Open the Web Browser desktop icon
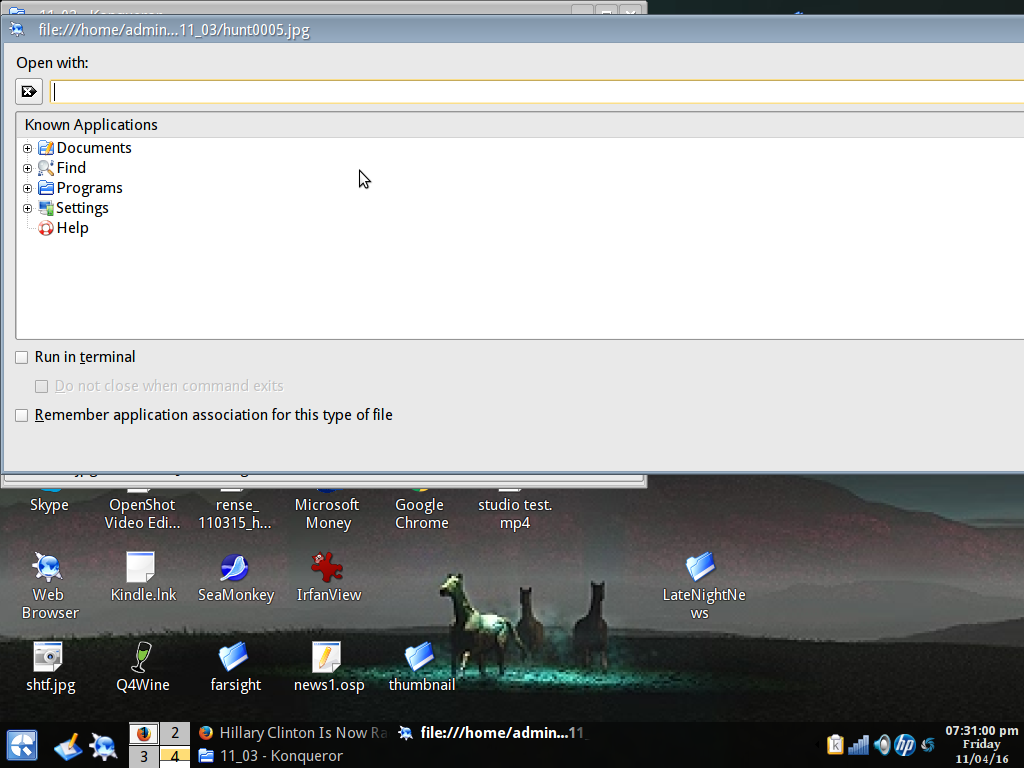The image size is (1024, 768). coord(48,568)
